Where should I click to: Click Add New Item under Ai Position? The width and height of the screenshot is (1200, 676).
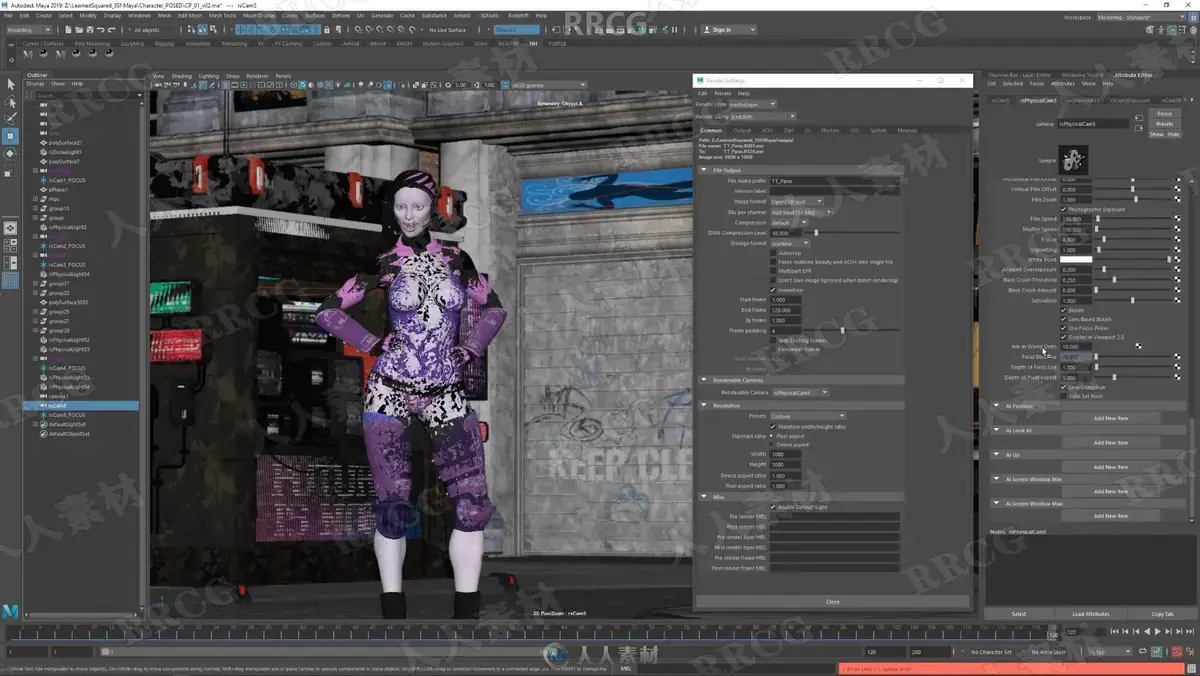pyautogui.click(x=1110, y=418)
